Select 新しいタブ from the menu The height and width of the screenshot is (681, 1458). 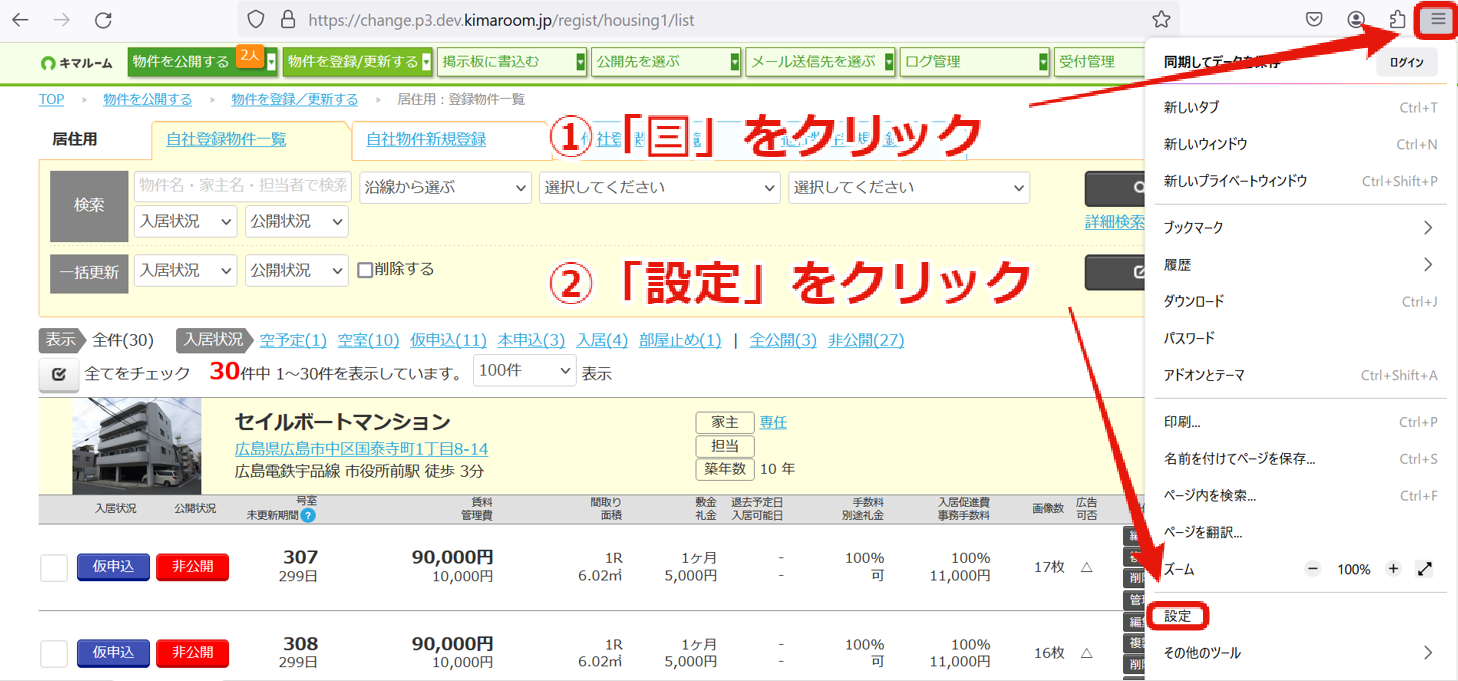point(1300,107)
